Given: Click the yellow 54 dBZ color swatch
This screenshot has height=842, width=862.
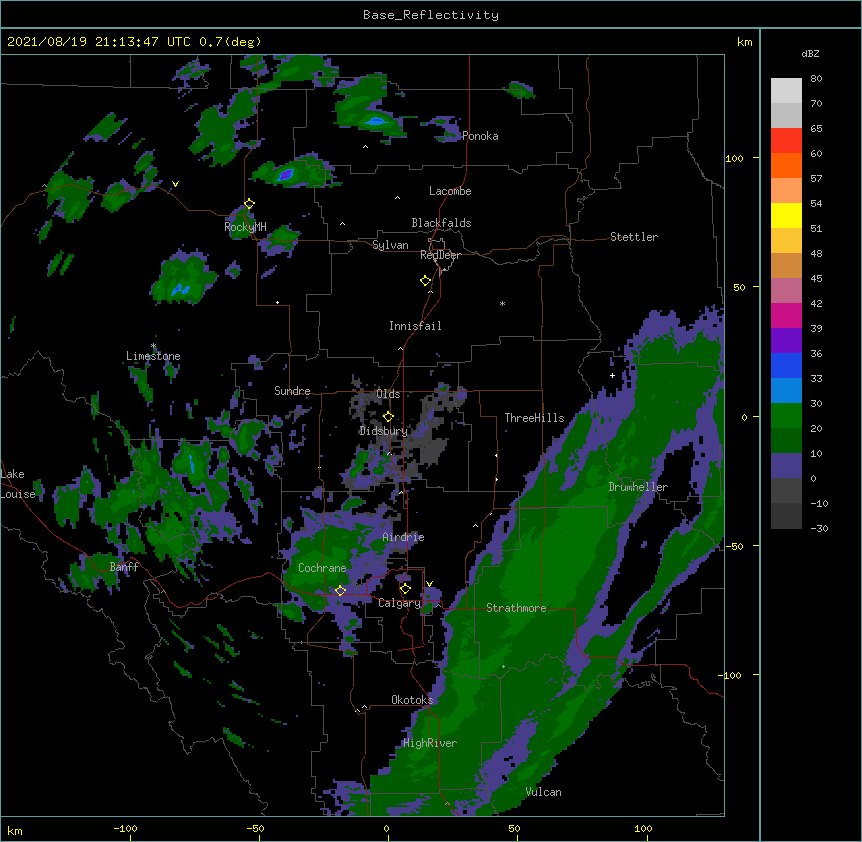Looking at the screenshot, I should pos(786,215).
